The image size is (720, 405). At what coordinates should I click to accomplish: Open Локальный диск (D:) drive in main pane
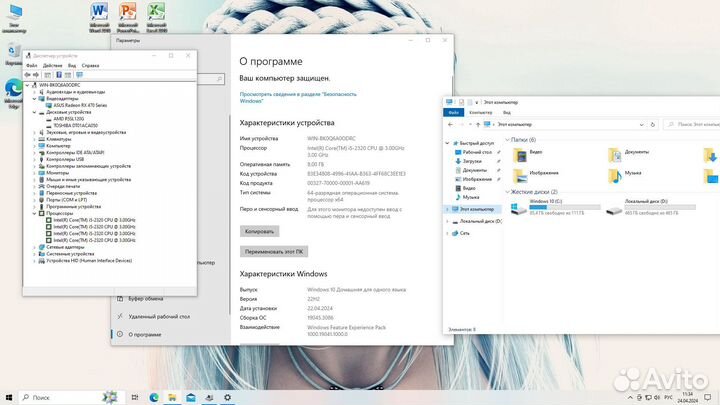651,208
